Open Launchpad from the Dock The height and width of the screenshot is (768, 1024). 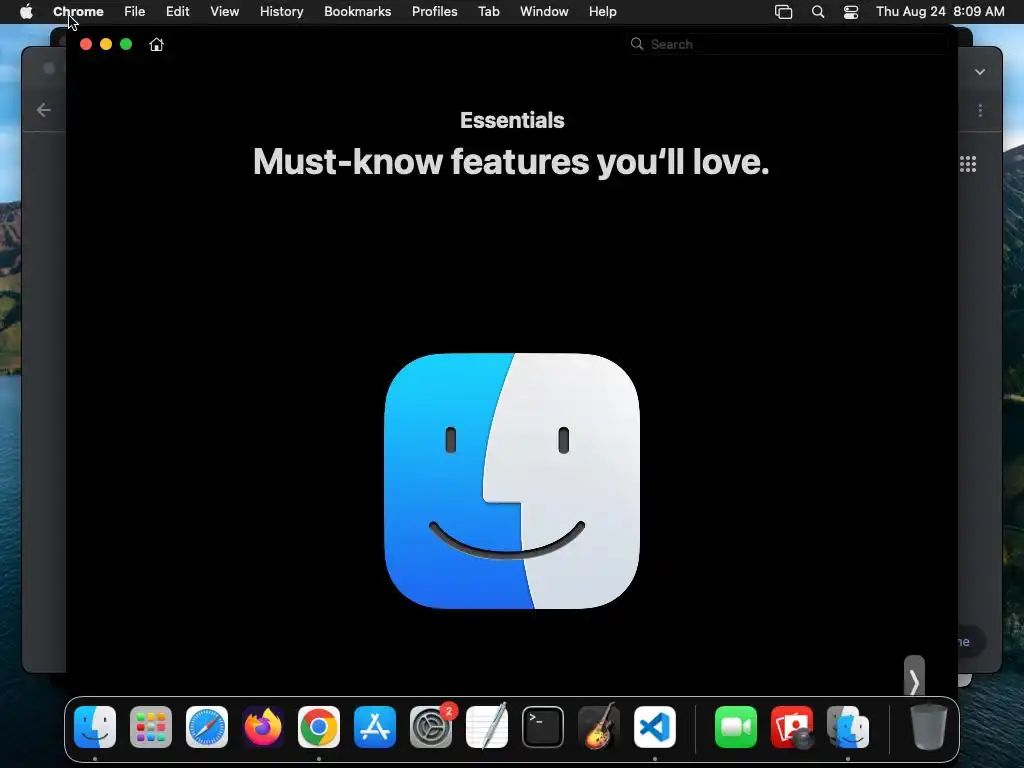[151, 727]
